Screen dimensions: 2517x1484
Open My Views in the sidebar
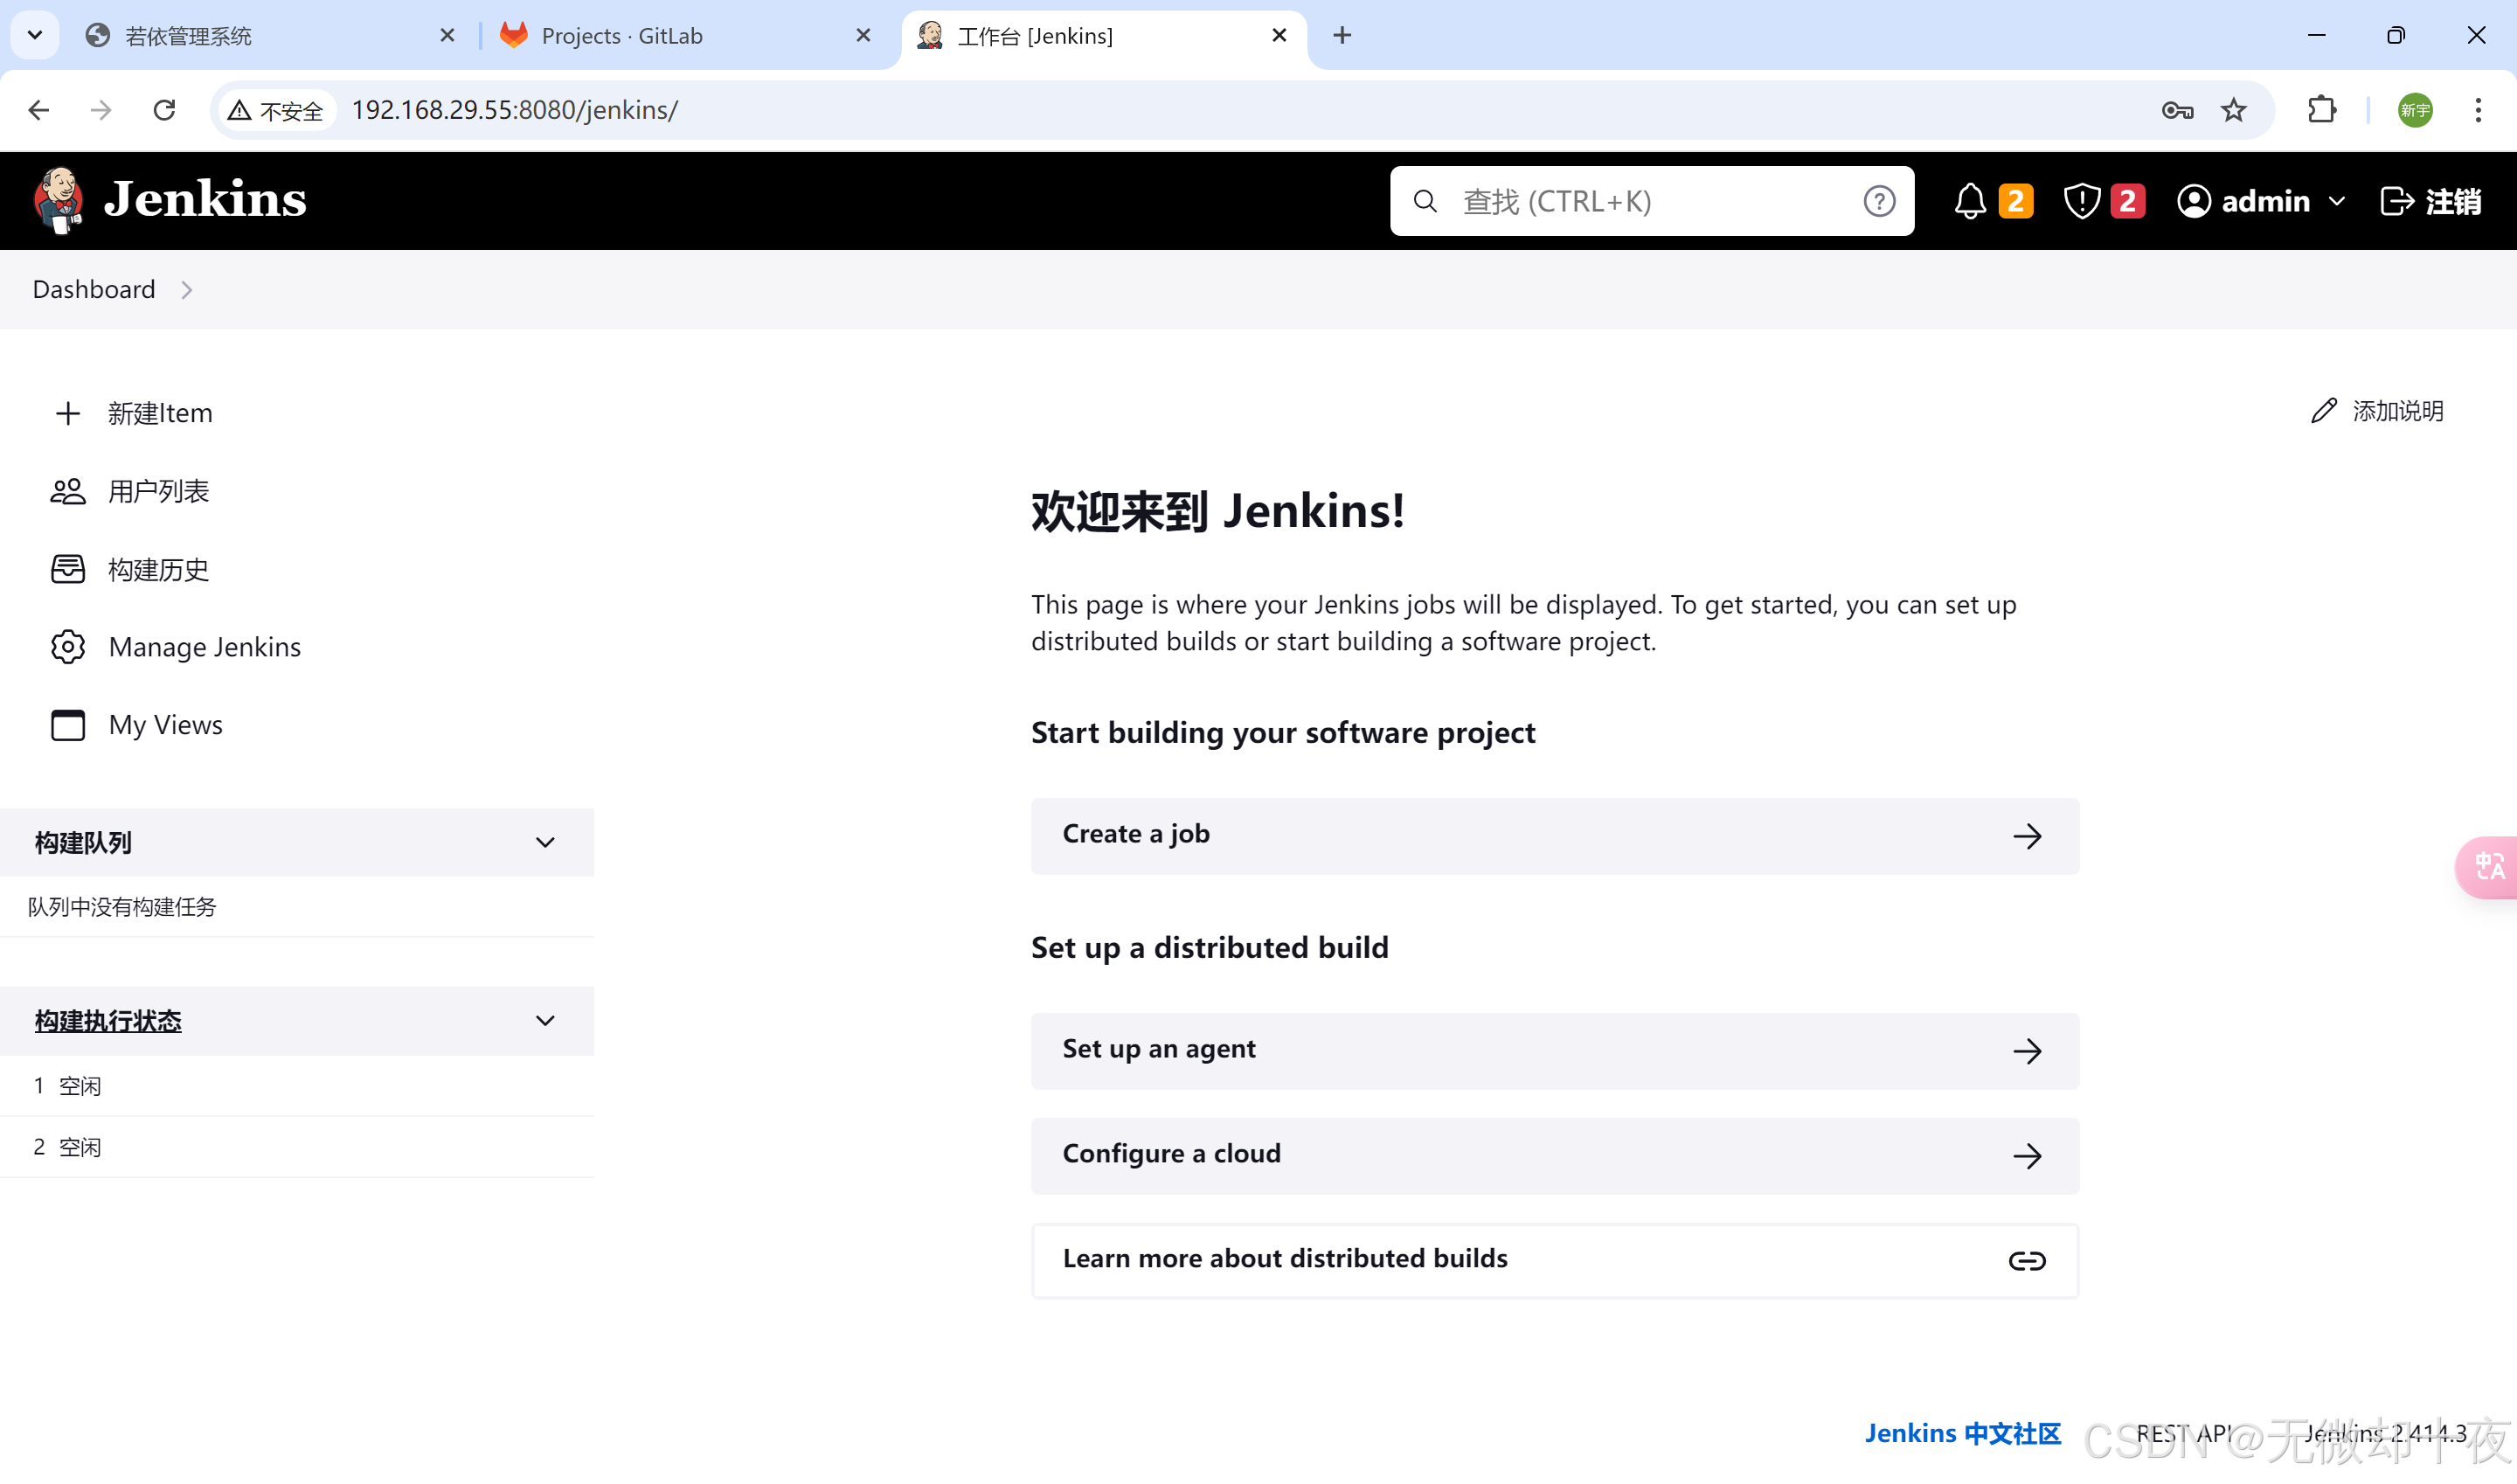pyautogui.click(x=165, y=725)
